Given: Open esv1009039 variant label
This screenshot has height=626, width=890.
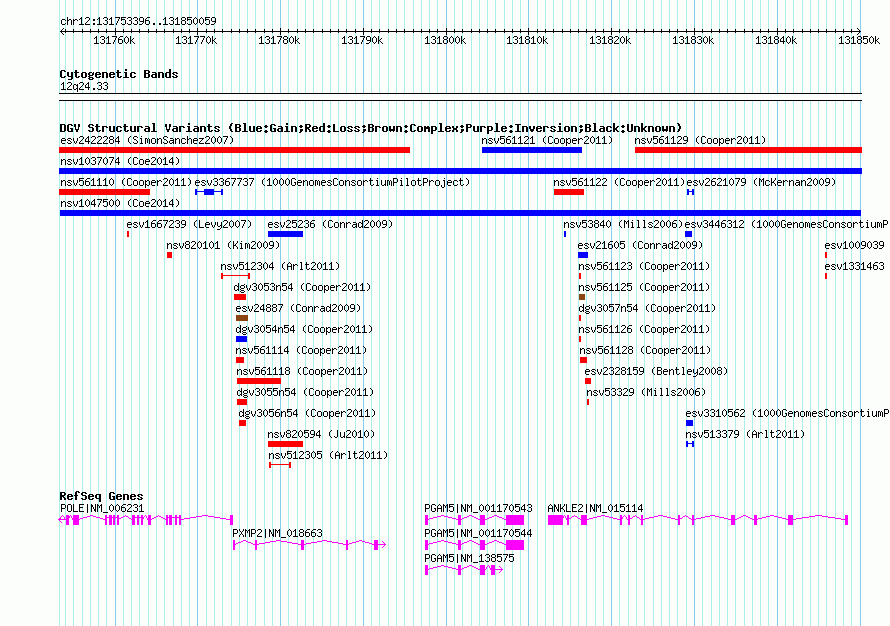Looking at the screenshot, I should [854, 245].
